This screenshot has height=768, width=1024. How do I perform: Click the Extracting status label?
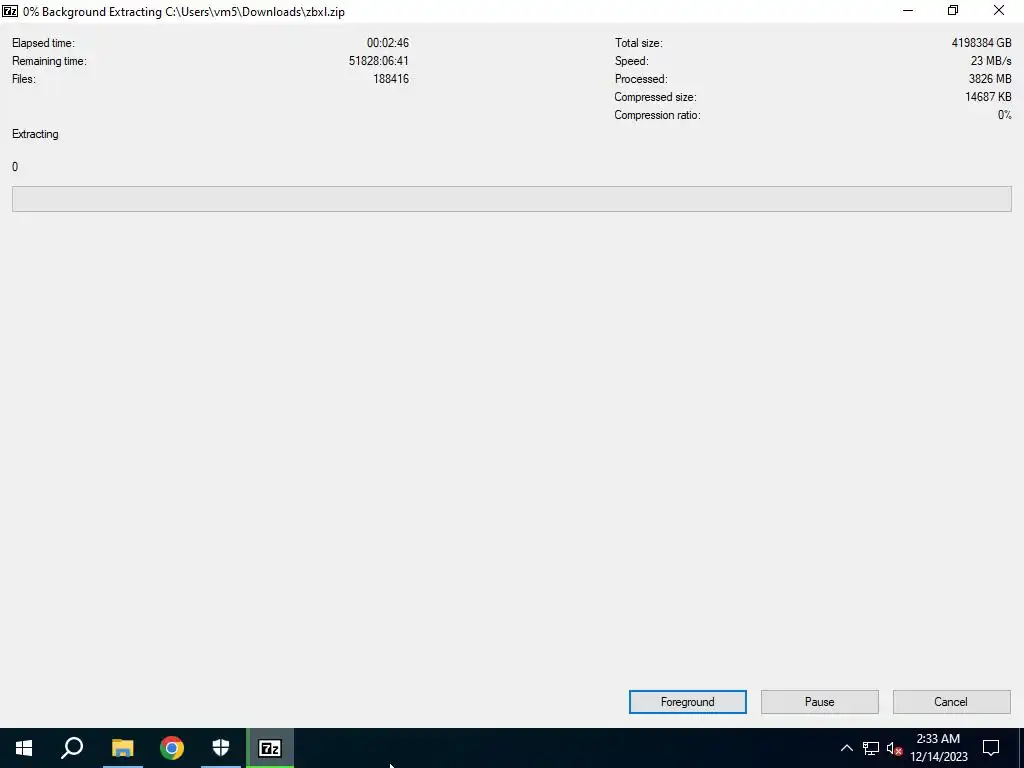[x=35, y=134]
